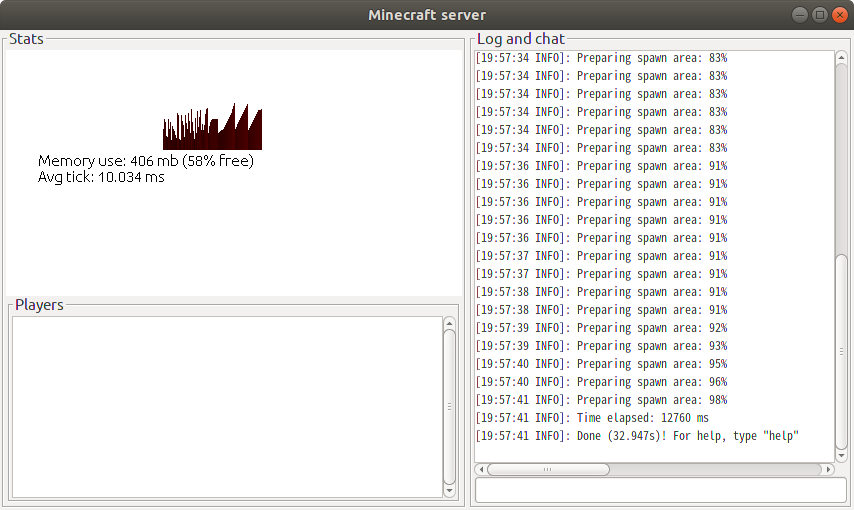This screenshot has width=854, height=510.
Task: Click the Players list scrollbar thumb
Action: point(449,406)
